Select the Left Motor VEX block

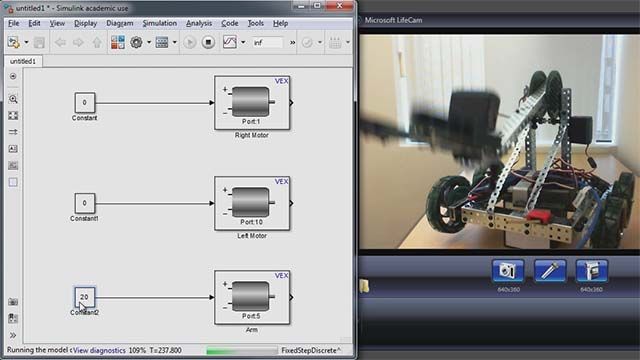pos(252,203)
